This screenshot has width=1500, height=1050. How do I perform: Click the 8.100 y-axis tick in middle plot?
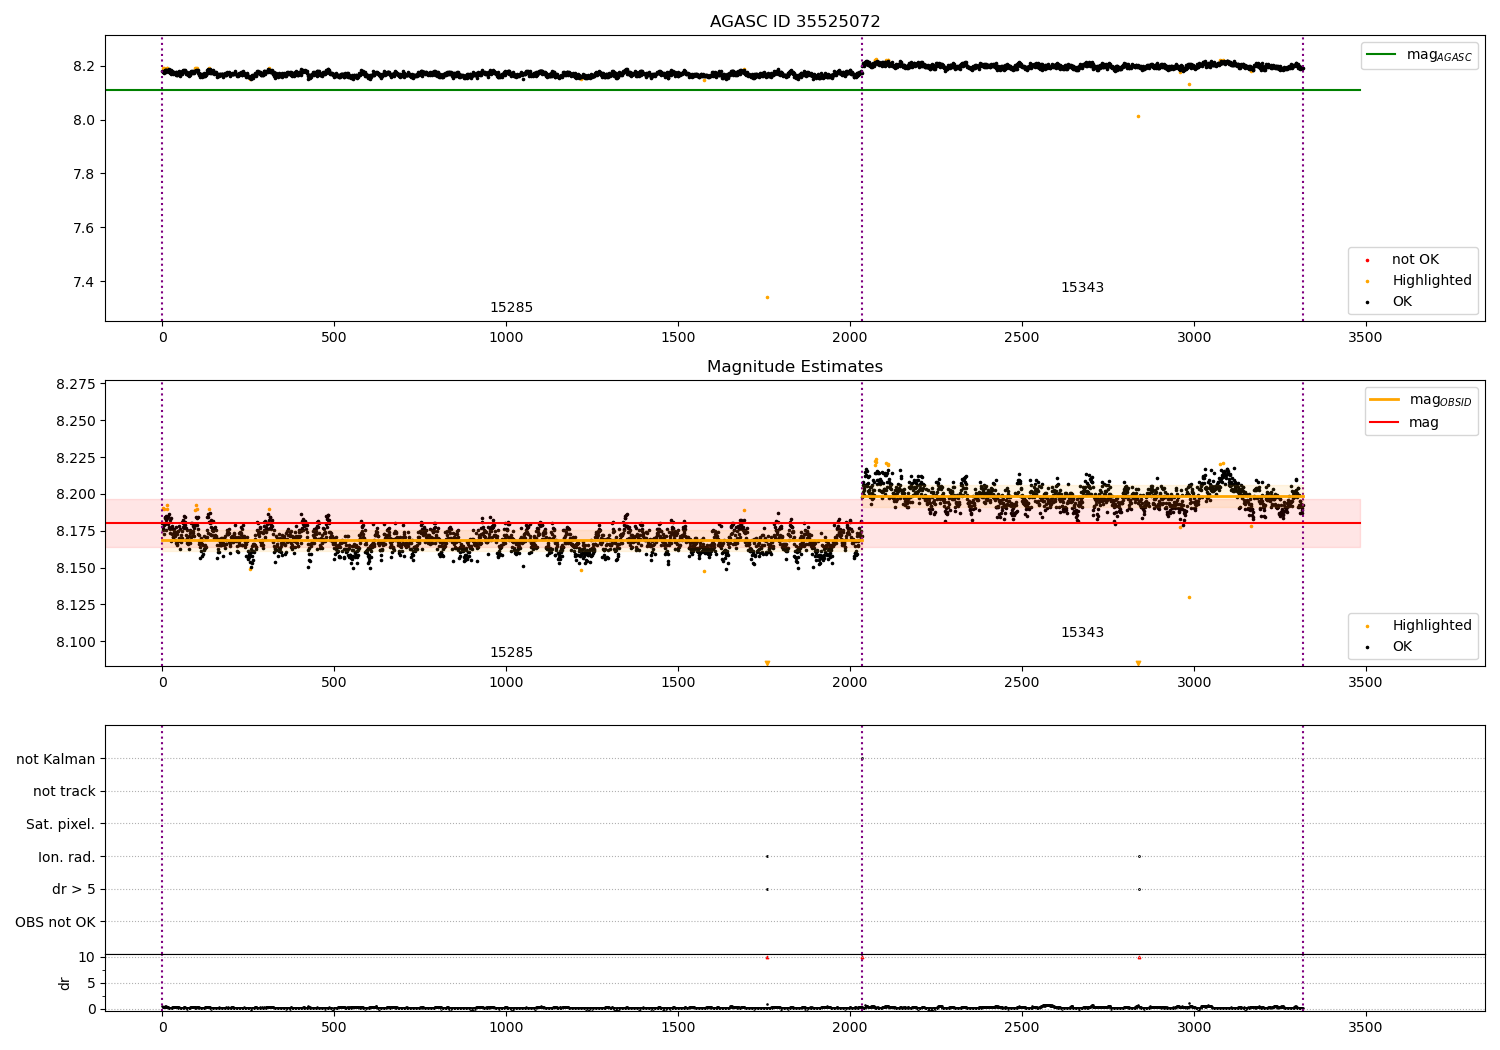[x=76, y=643]
